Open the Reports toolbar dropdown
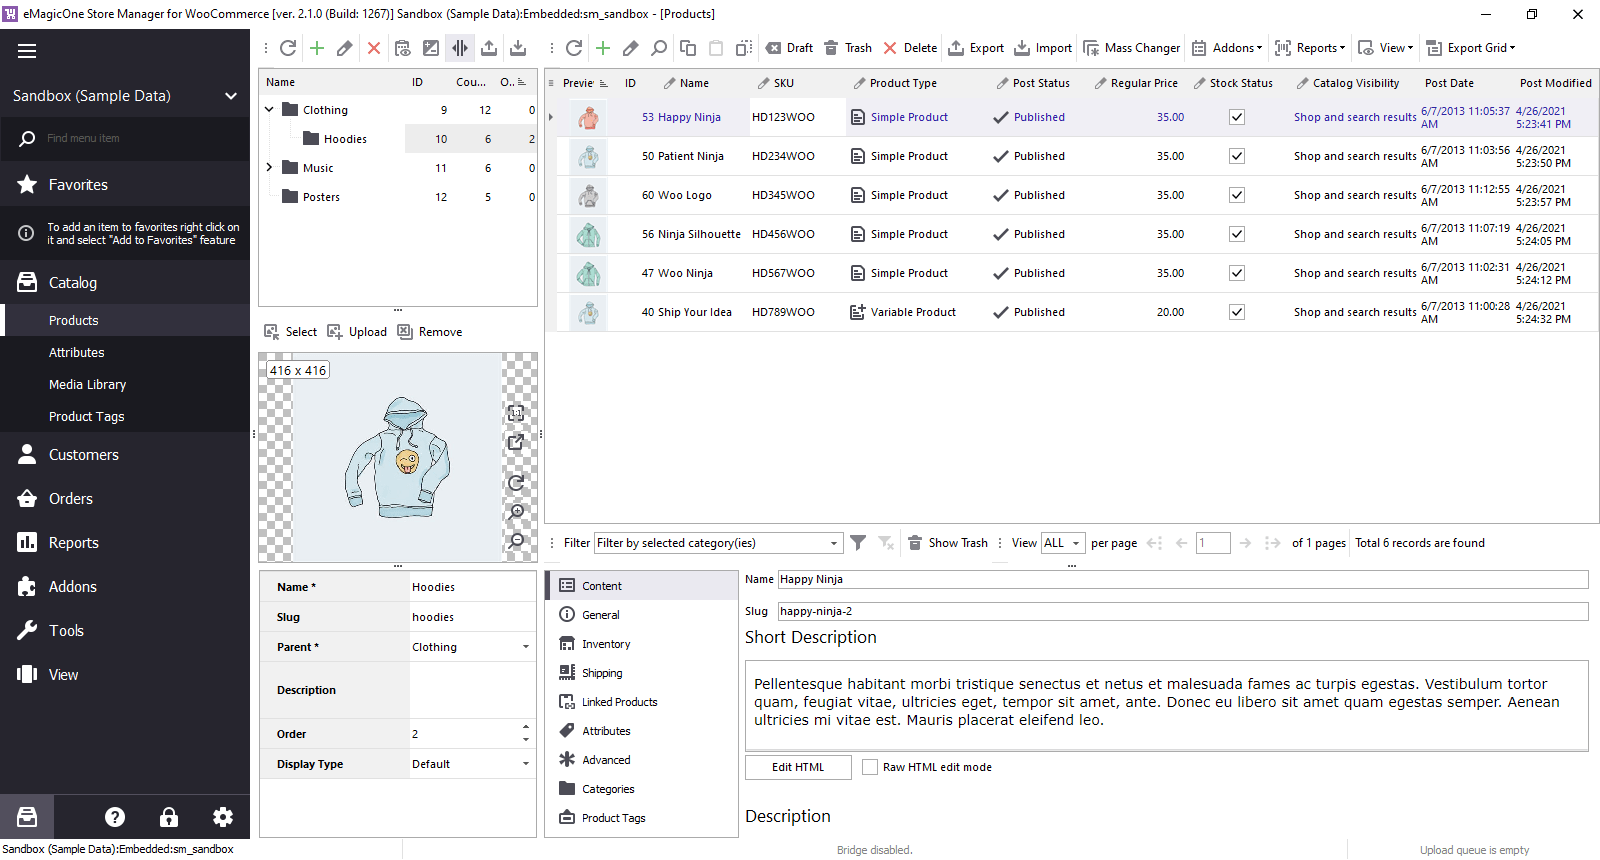 click(x=1310, y=48)
